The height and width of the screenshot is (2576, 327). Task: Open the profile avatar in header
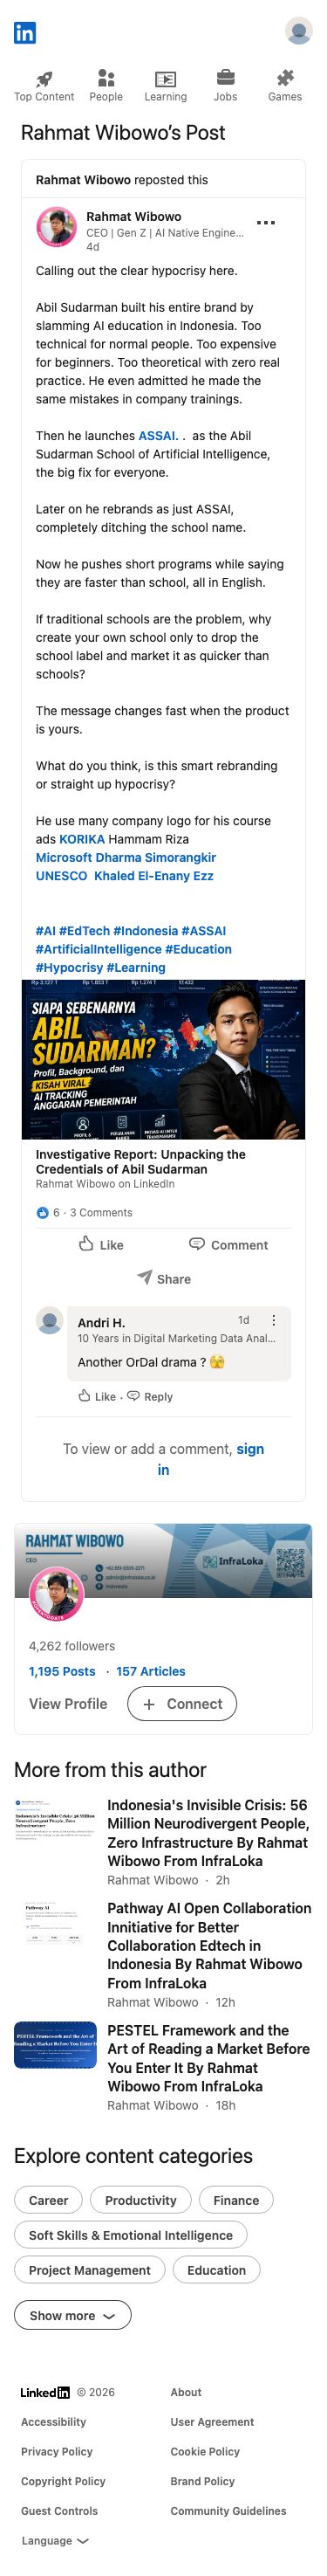pyautogui.click(x=298, y=31)
